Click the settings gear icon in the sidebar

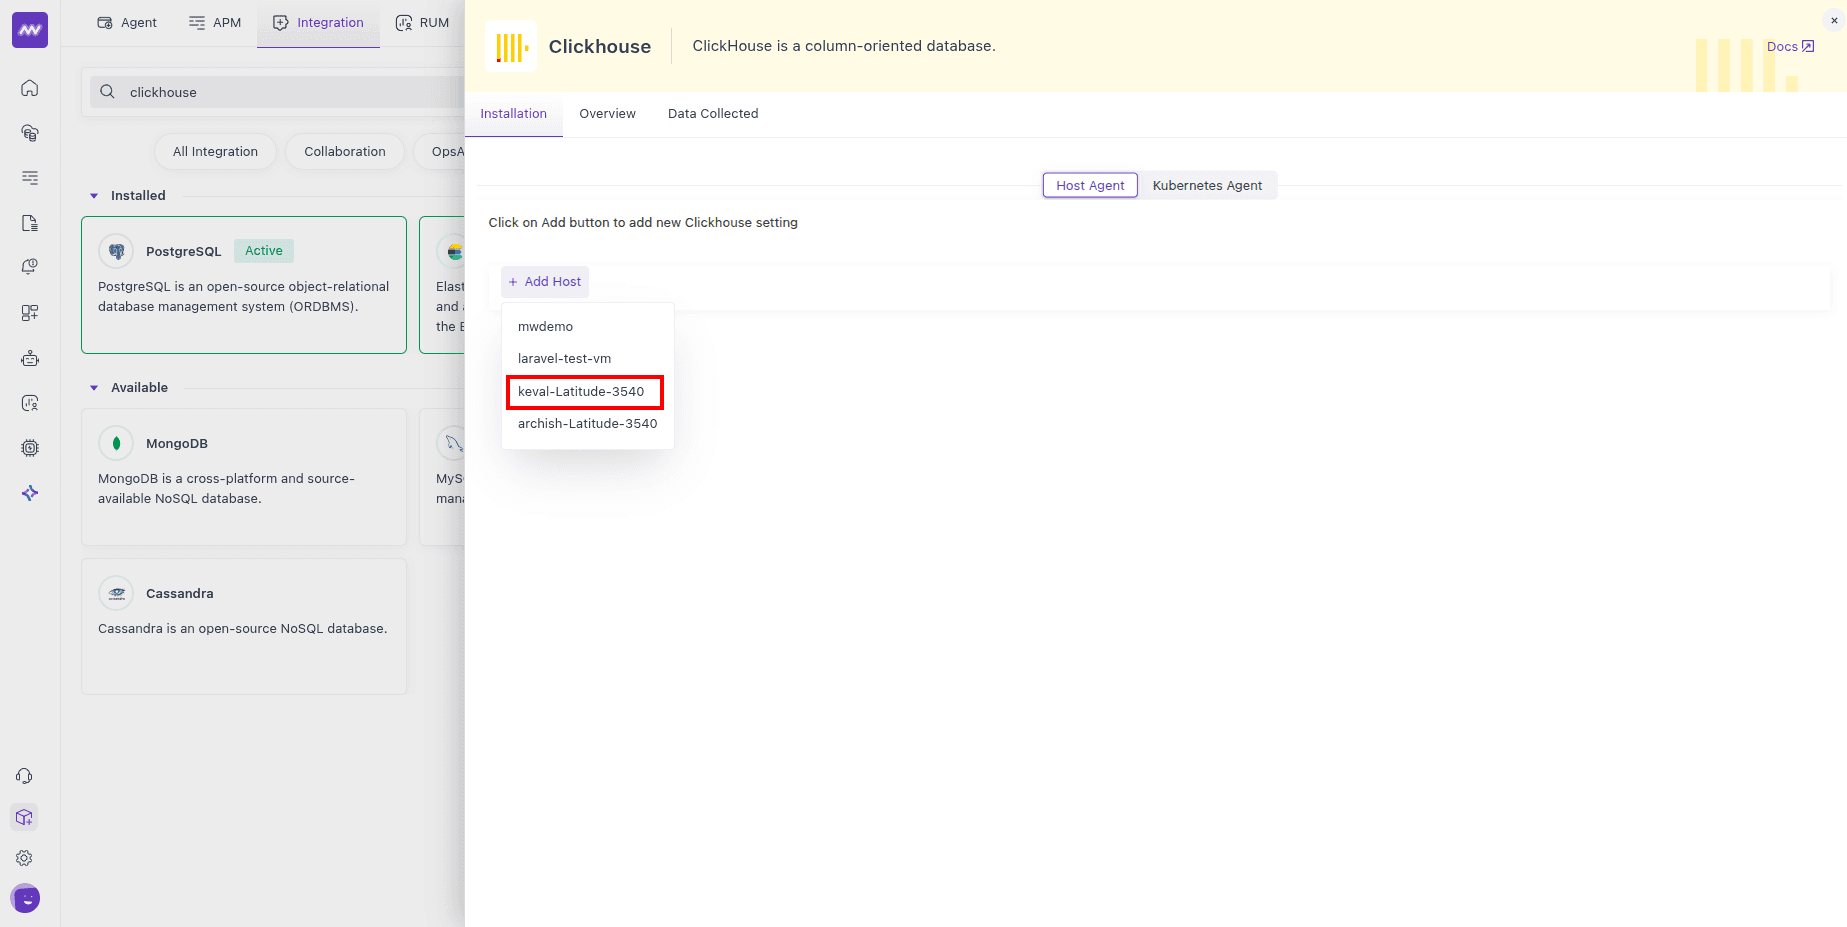coord(25,858)
